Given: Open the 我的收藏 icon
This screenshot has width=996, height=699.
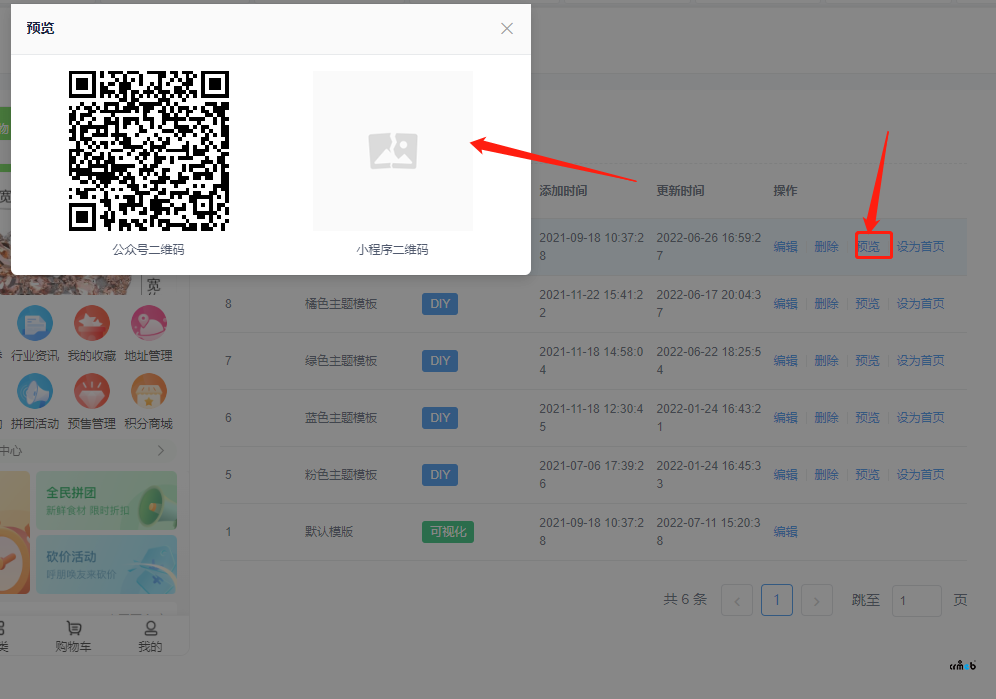Looking at the screenshot, I should pyautogui.click(x=92, y=324).
